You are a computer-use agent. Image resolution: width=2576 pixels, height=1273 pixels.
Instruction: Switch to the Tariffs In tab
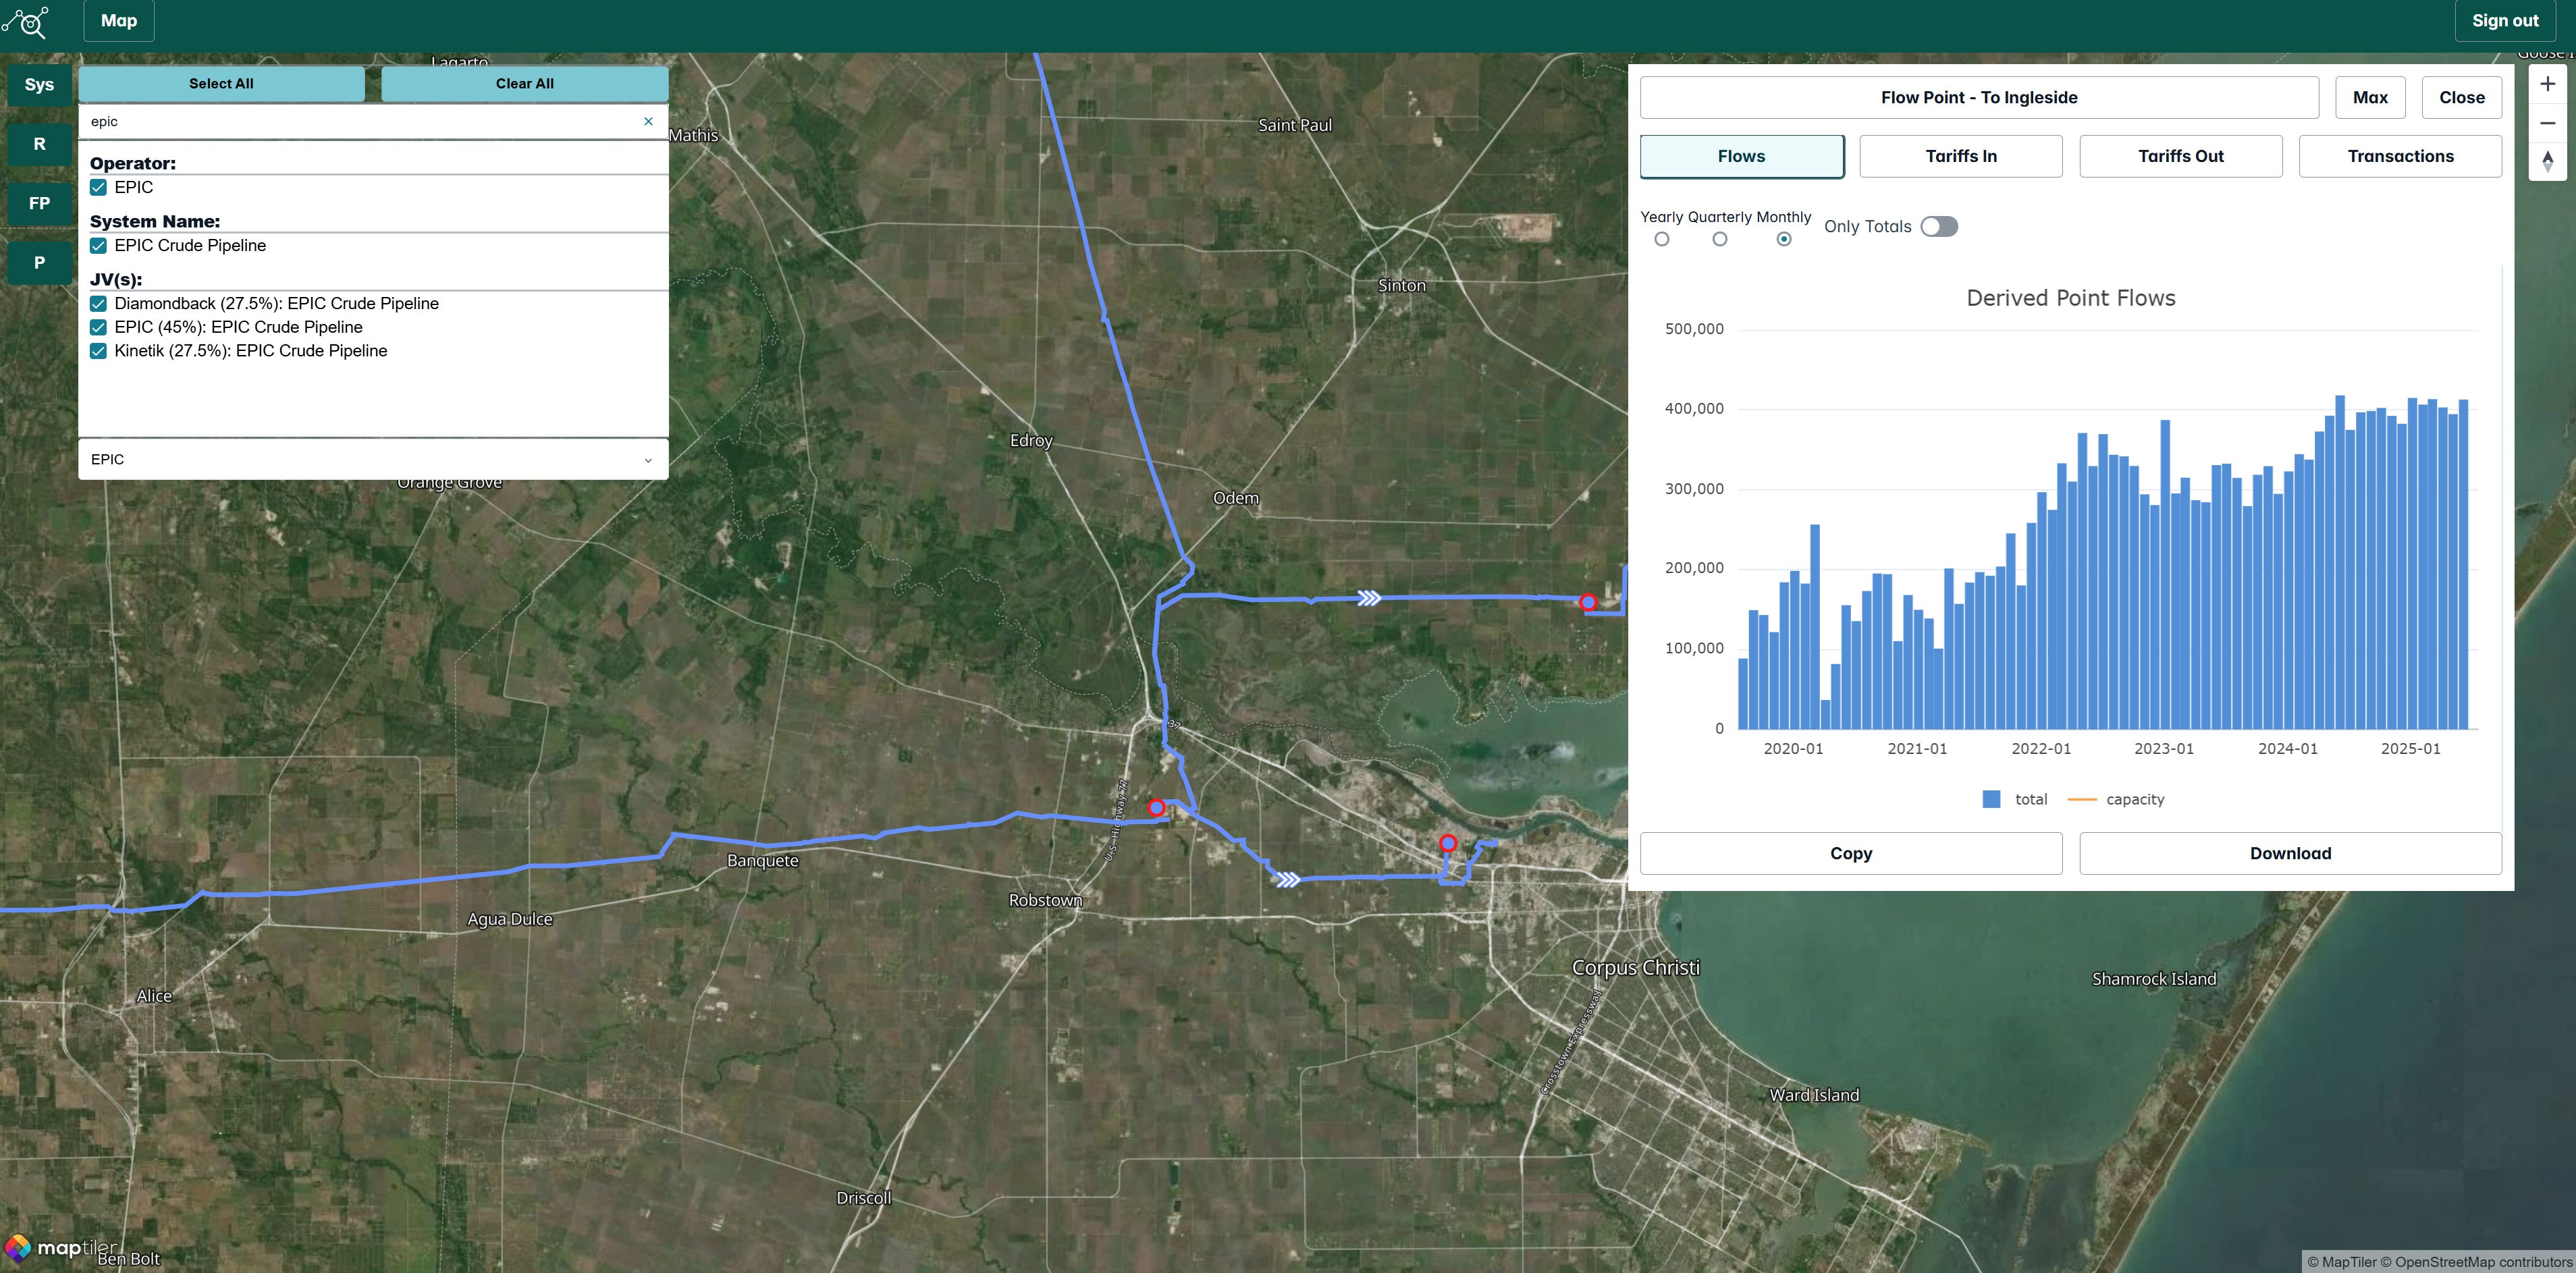[x=1960, y=156]
